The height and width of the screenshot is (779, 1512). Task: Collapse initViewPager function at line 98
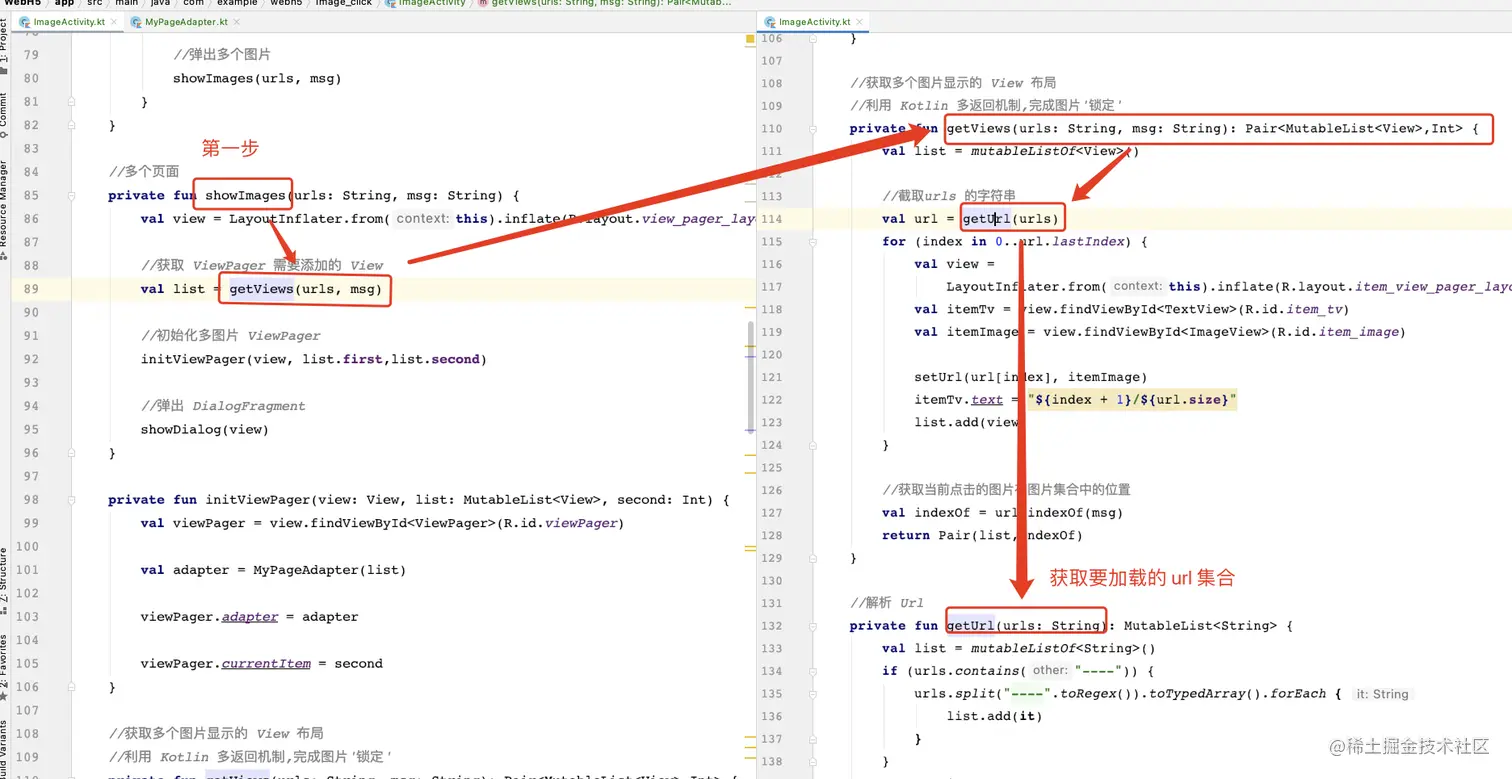[x=72, y=499]
